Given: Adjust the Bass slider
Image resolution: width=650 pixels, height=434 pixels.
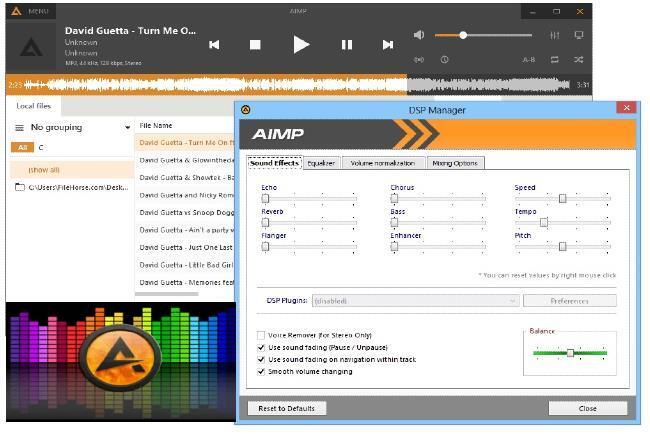Looking at the screenshot, I should click(438, 223).
